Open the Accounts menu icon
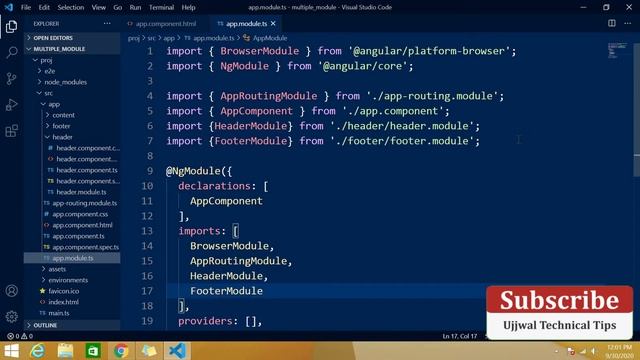 click(11, 291)
